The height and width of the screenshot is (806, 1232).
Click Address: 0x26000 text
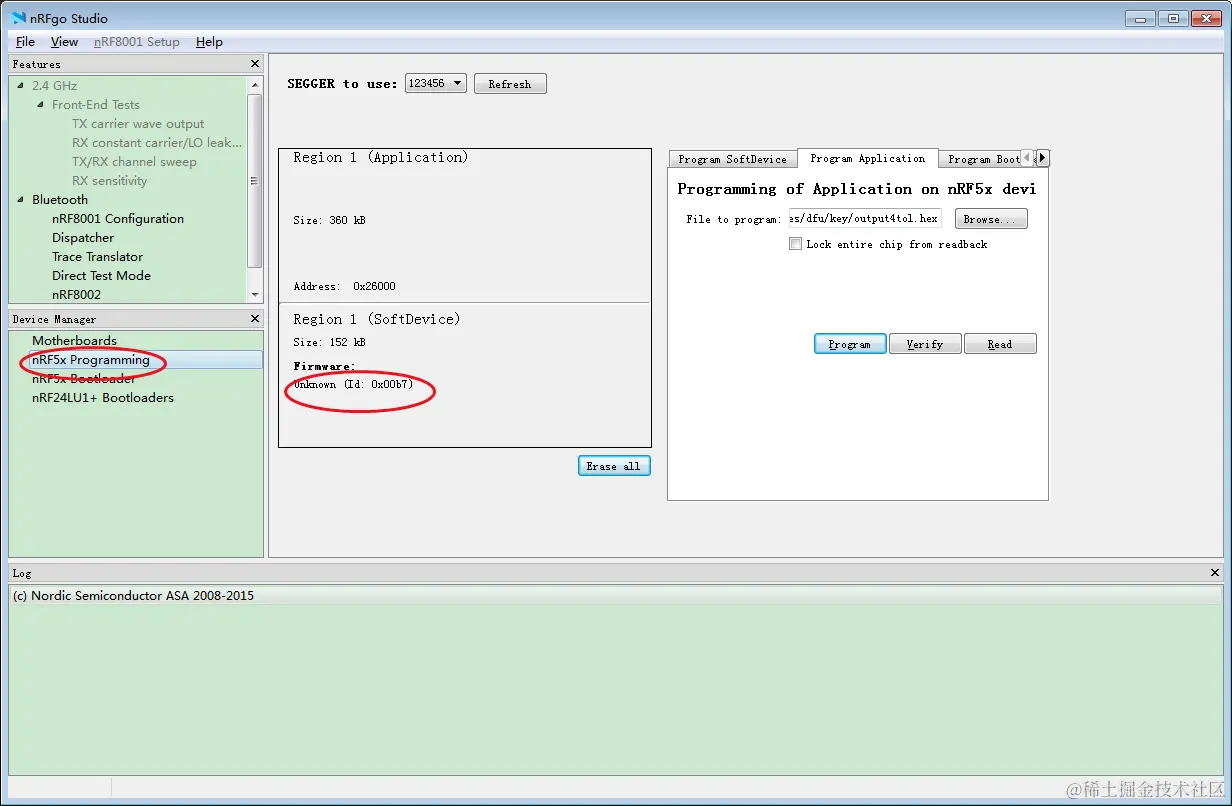(x=344, y=286)
